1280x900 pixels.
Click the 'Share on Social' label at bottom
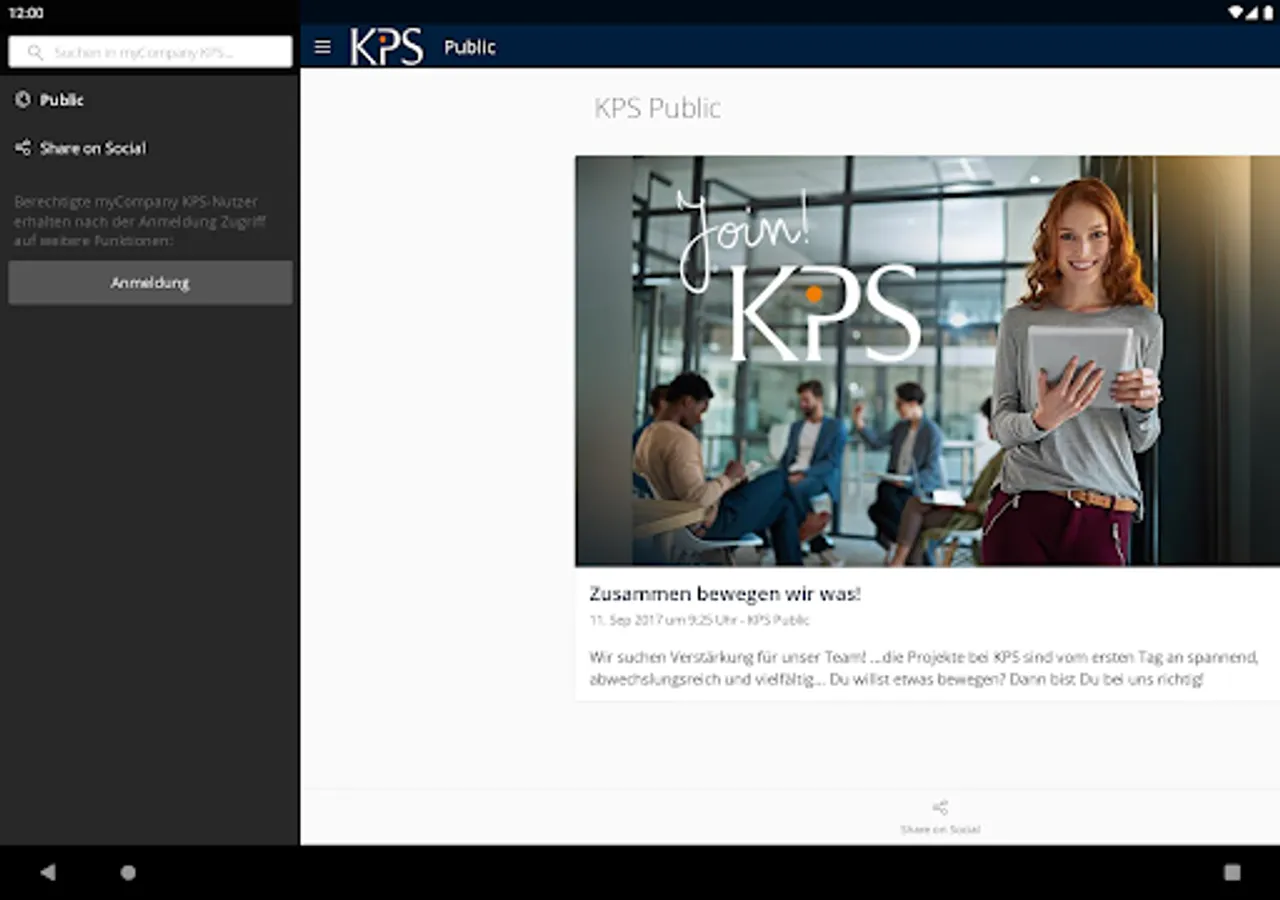click(x=940, y=829)
